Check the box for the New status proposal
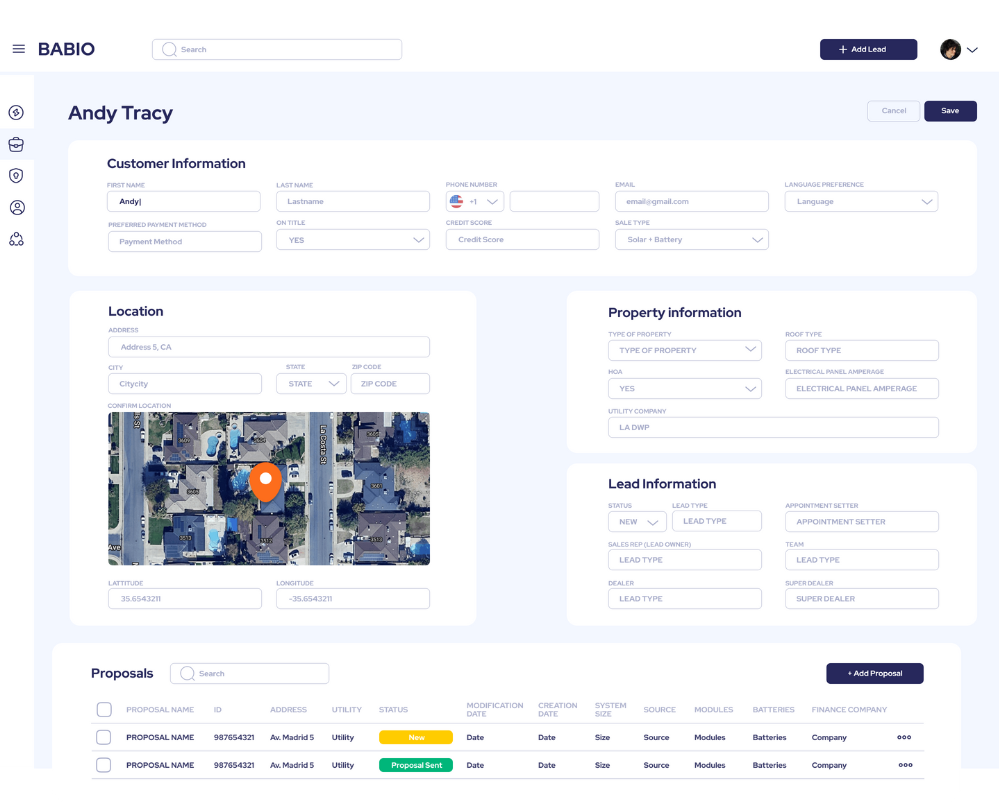 [x=104, y=737]
